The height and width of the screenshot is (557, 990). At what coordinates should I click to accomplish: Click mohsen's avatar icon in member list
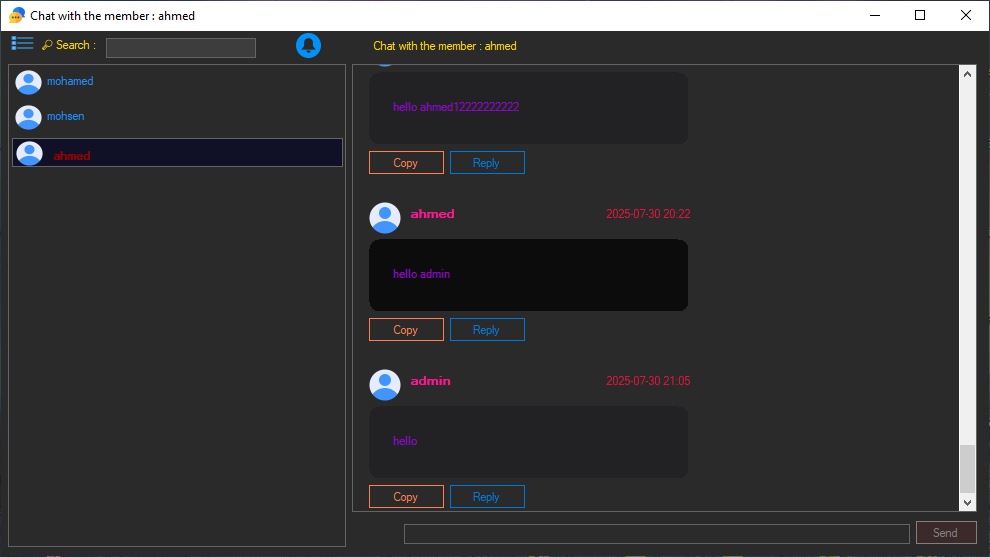(x=29, y=117)
